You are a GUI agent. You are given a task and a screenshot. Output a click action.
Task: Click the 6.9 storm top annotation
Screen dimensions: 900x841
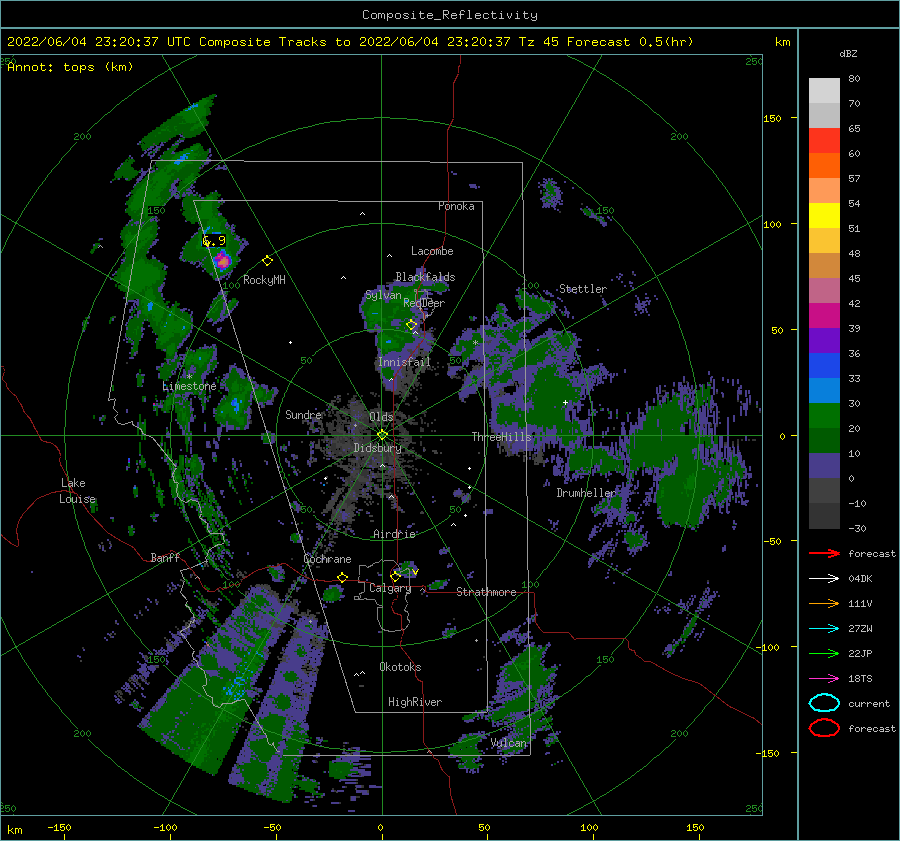(215, 241)
